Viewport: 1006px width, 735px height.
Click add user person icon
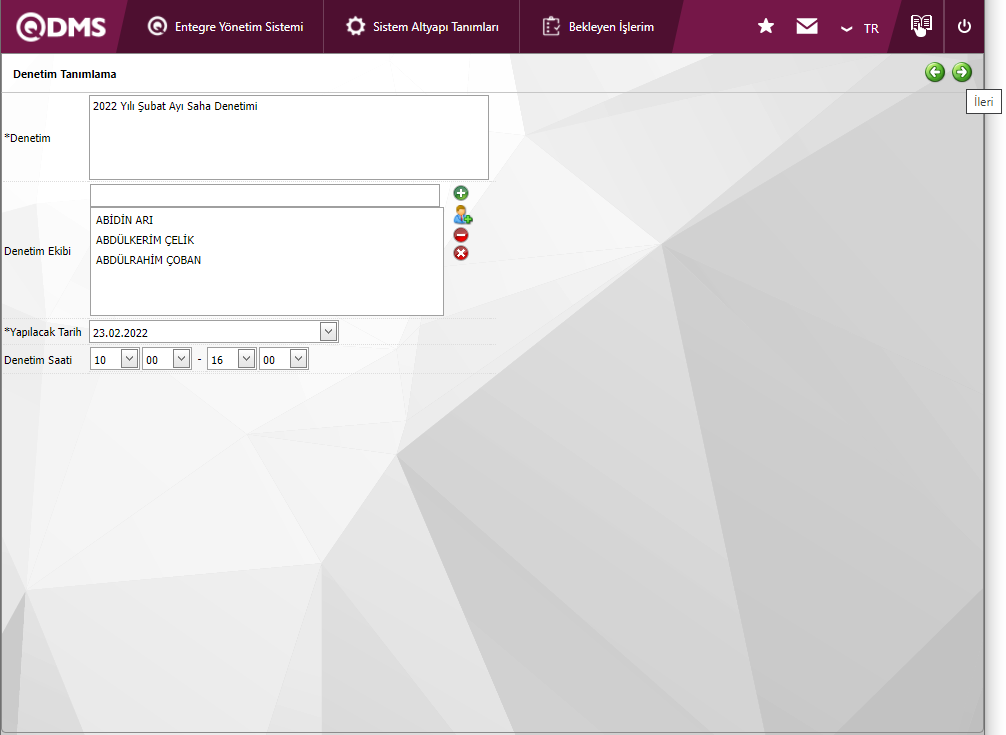point(463,215)
